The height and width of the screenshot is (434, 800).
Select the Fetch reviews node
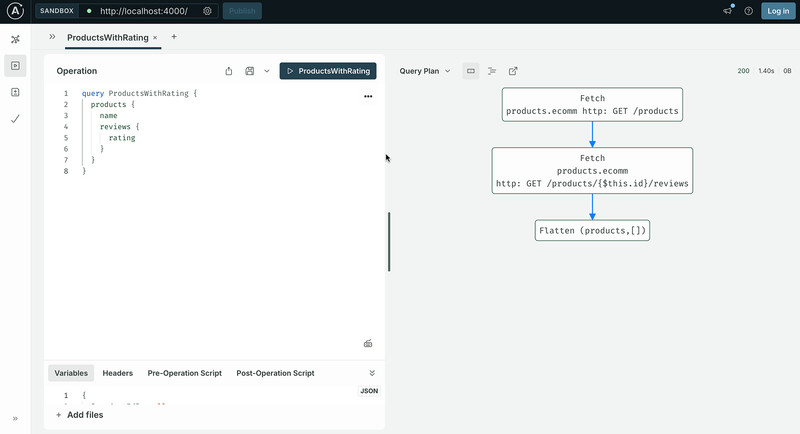click(x=592, y=171)
